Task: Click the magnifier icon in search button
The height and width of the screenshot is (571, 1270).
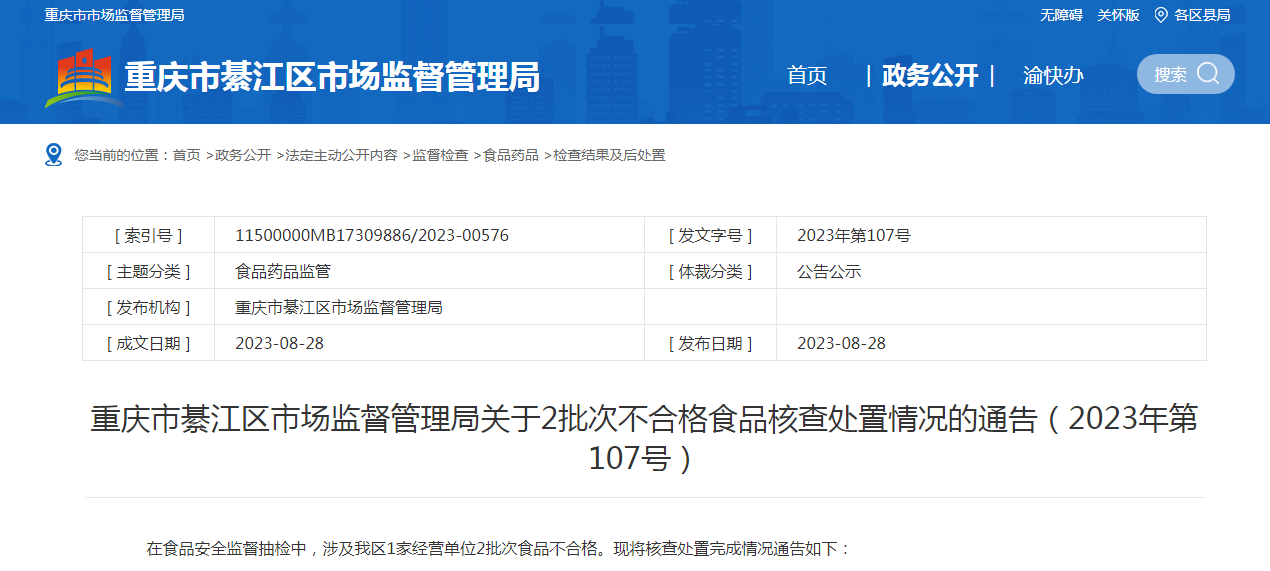Action: pos(1208,73)
